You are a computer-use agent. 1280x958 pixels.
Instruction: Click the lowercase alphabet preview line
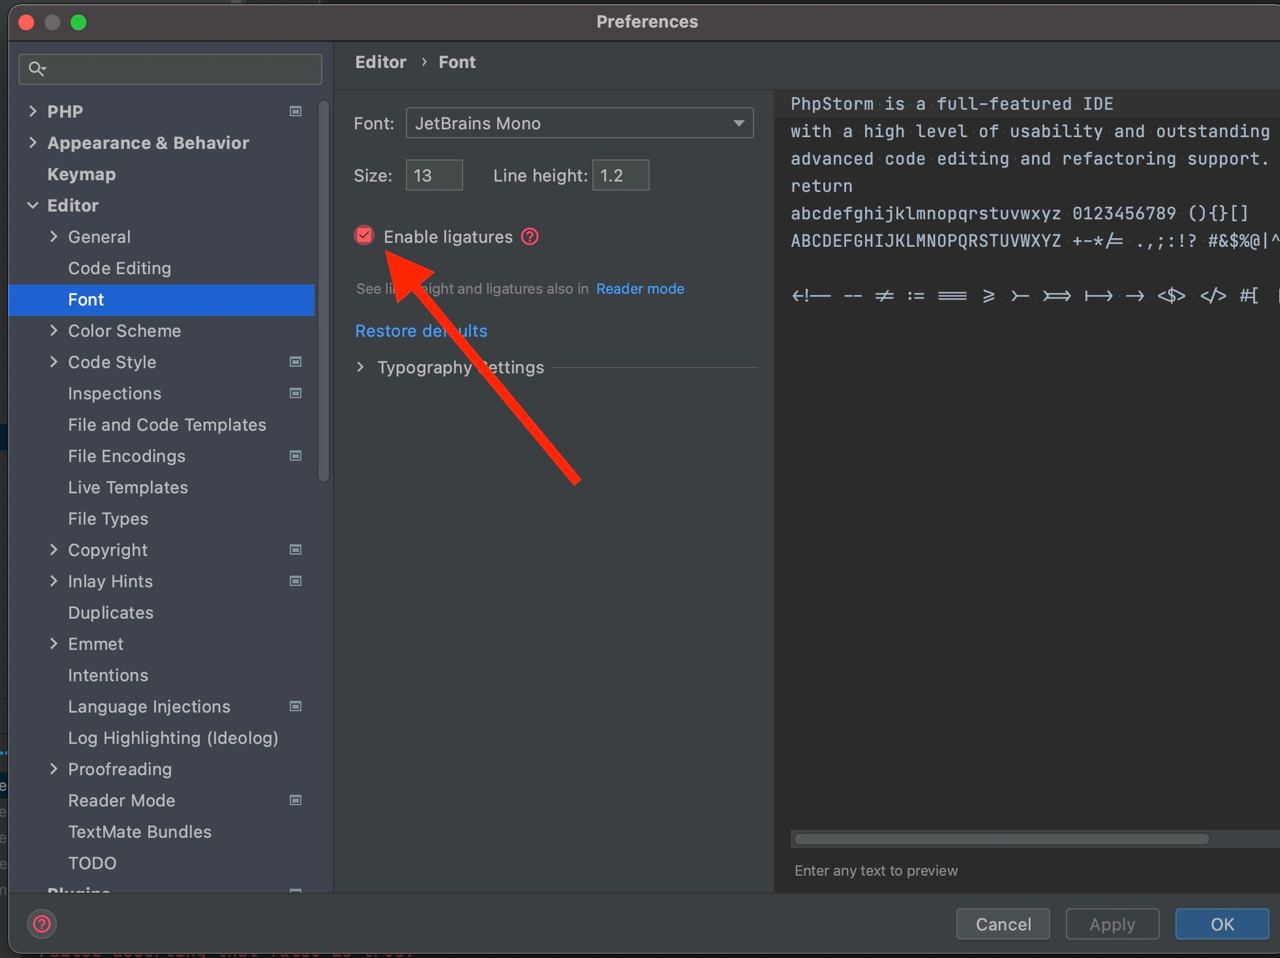pos(1019,213)
